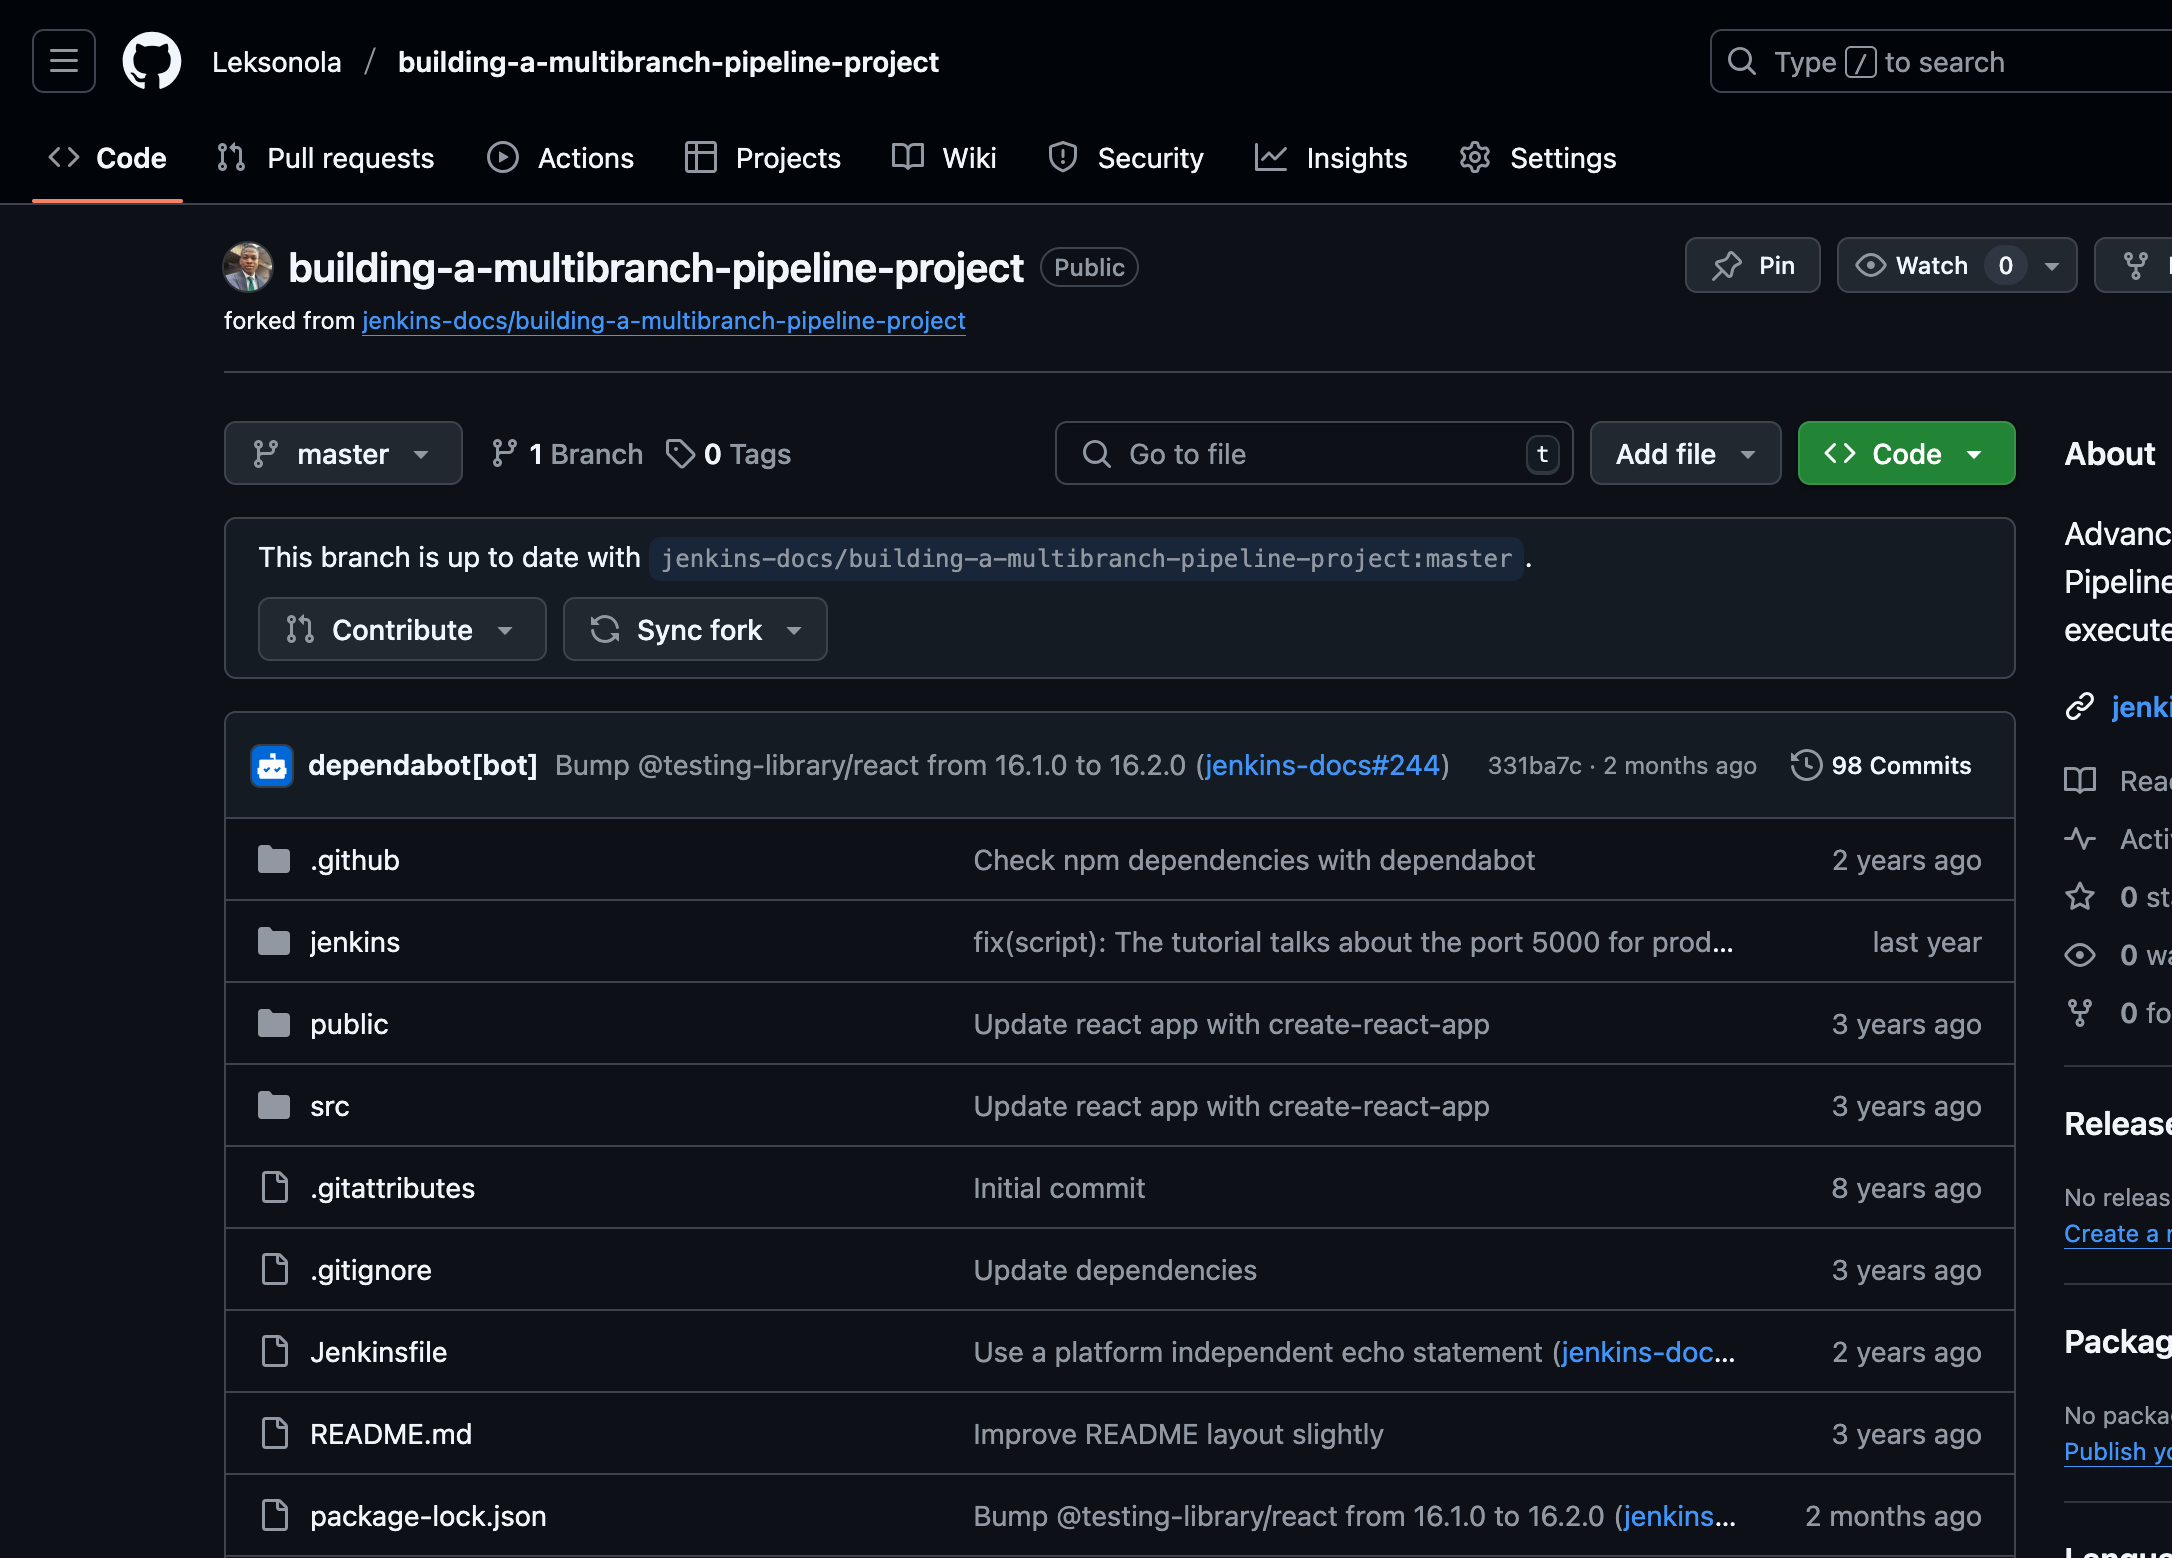Expand the Add file dropdown
This screenshot has height=1558, width=2172.
1685,454
